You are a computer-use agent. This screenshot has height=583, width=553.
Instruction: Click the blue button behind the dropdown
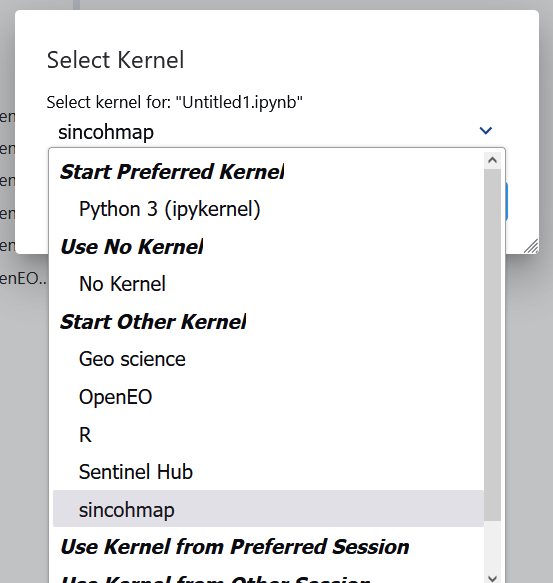tap(507, 202)
